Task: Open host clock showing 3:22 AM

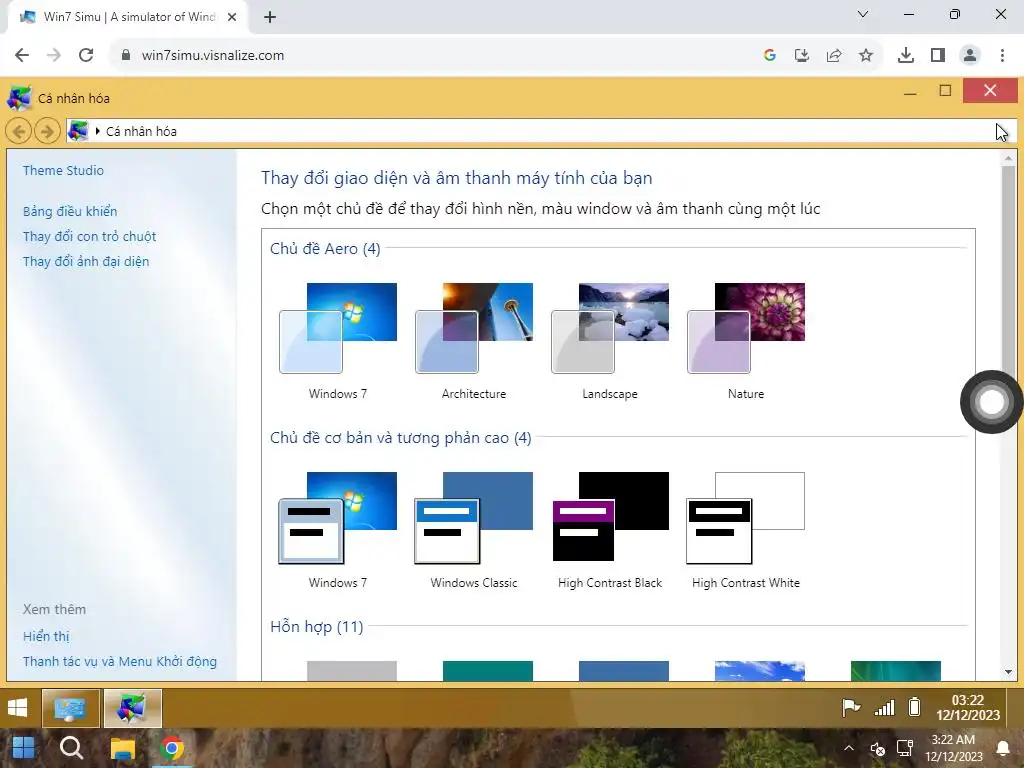Action: 953,748
